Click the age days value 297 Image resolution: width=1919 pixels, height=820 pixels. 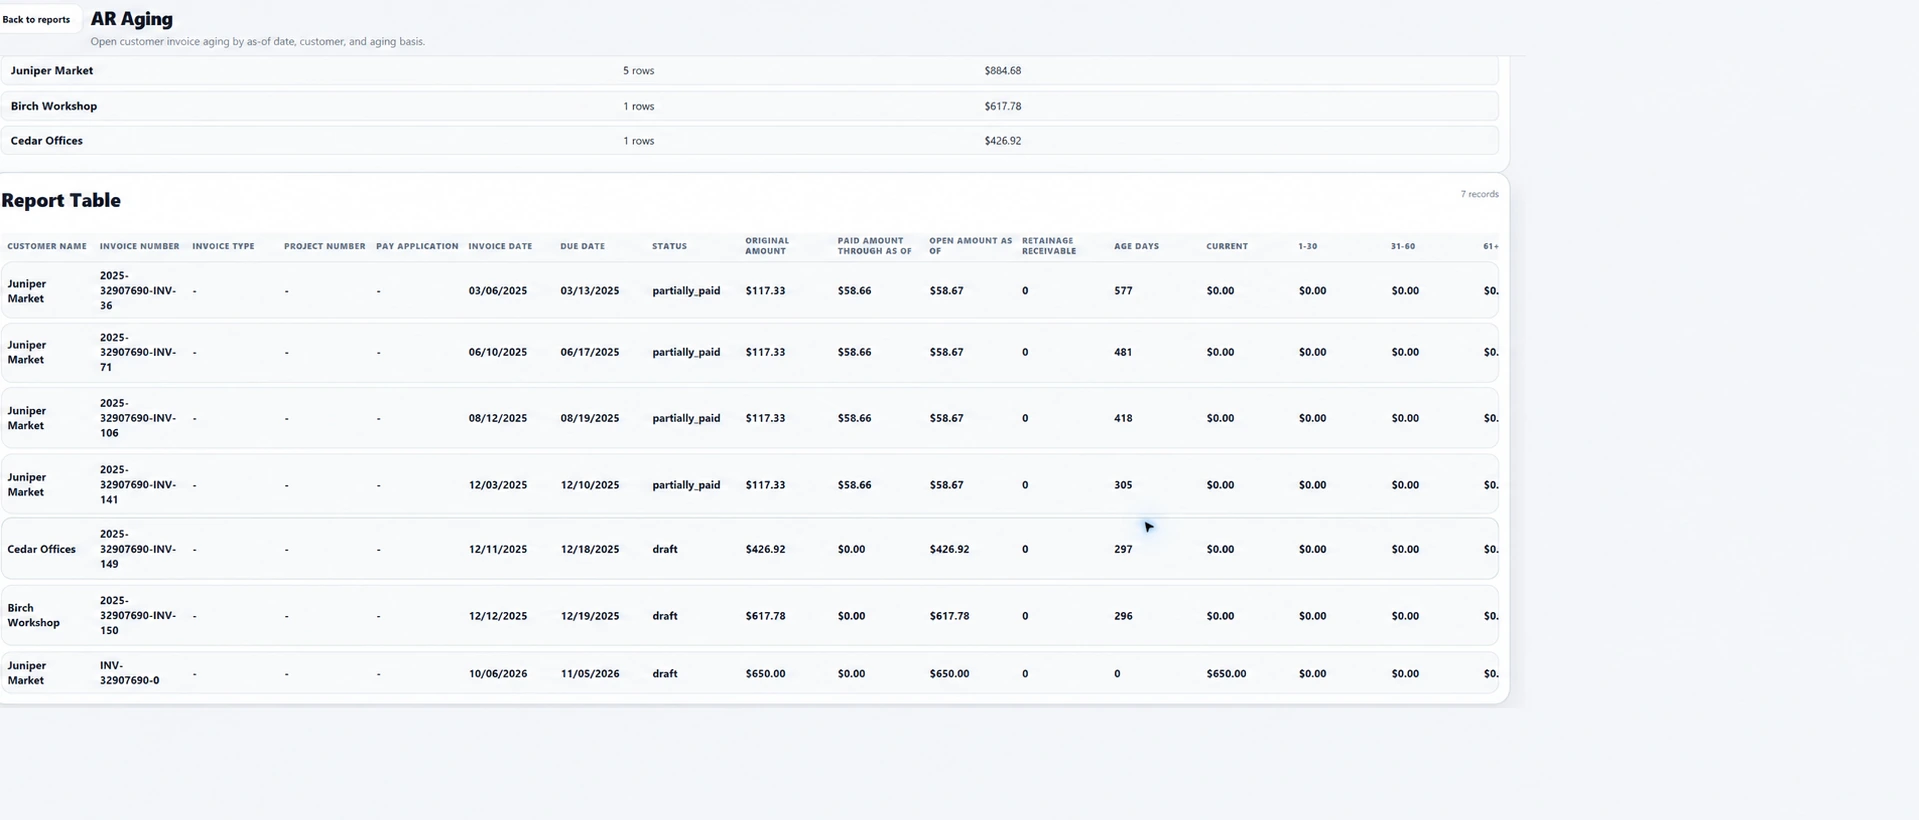[x=1123, y=549]
